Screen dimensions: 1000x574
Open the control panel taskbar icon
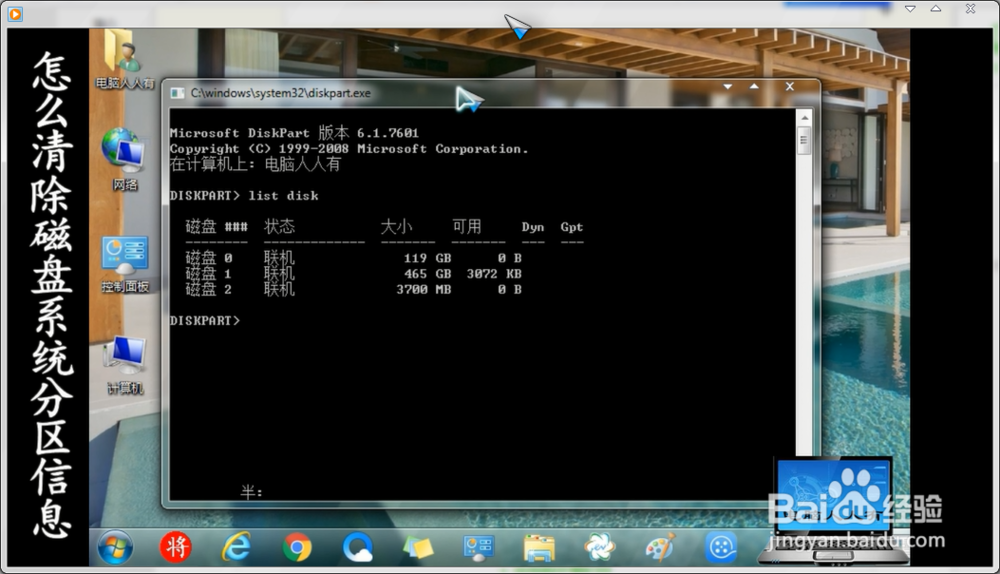click(x=478, y=547)
